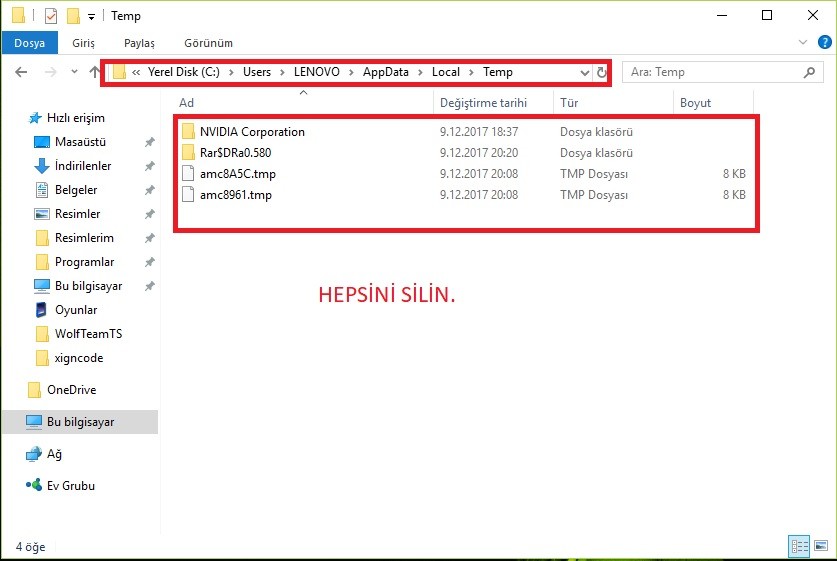The image size is (837, 561).
Task: Open xigncode folder in the sidebar
Action: (78, 358)
